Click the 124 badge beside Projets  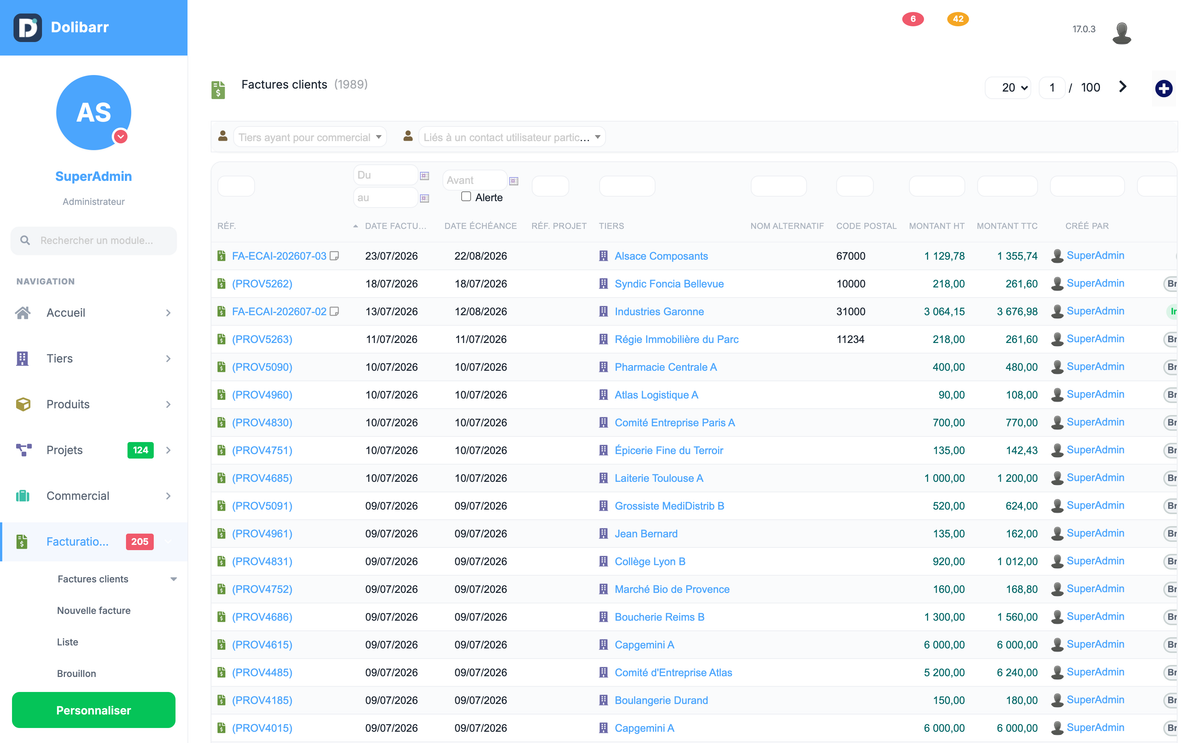click(x=140, y=451)
